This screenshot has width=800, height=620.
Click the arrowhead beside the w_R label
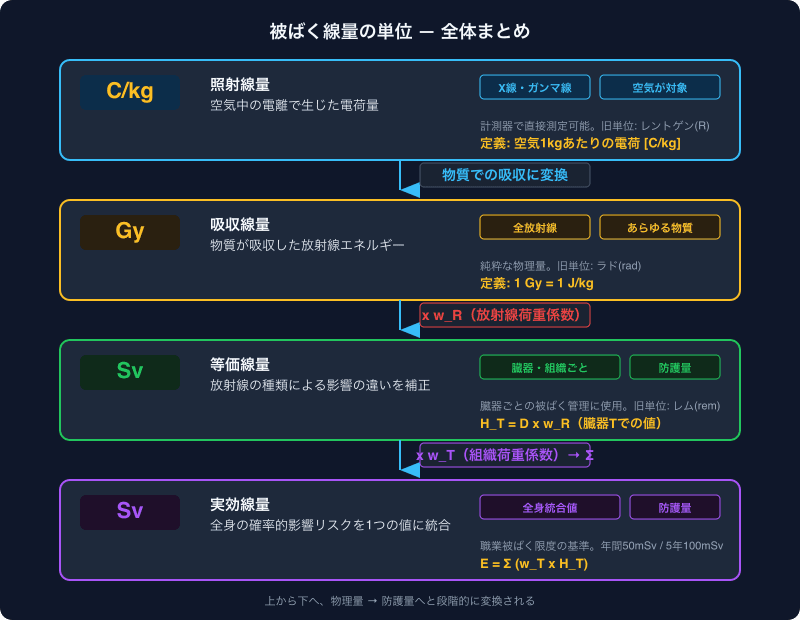(410, 330)
